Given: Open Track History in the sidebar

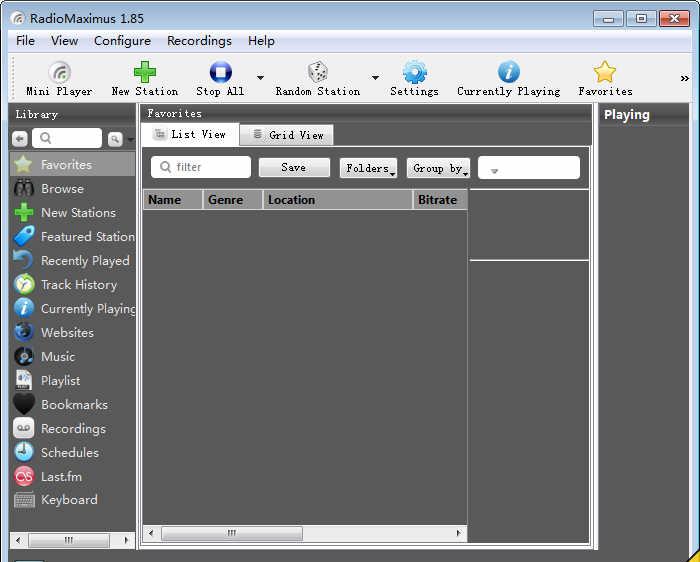Looking at the screenshot, I should pyautogui.click(x=72, y=285).
